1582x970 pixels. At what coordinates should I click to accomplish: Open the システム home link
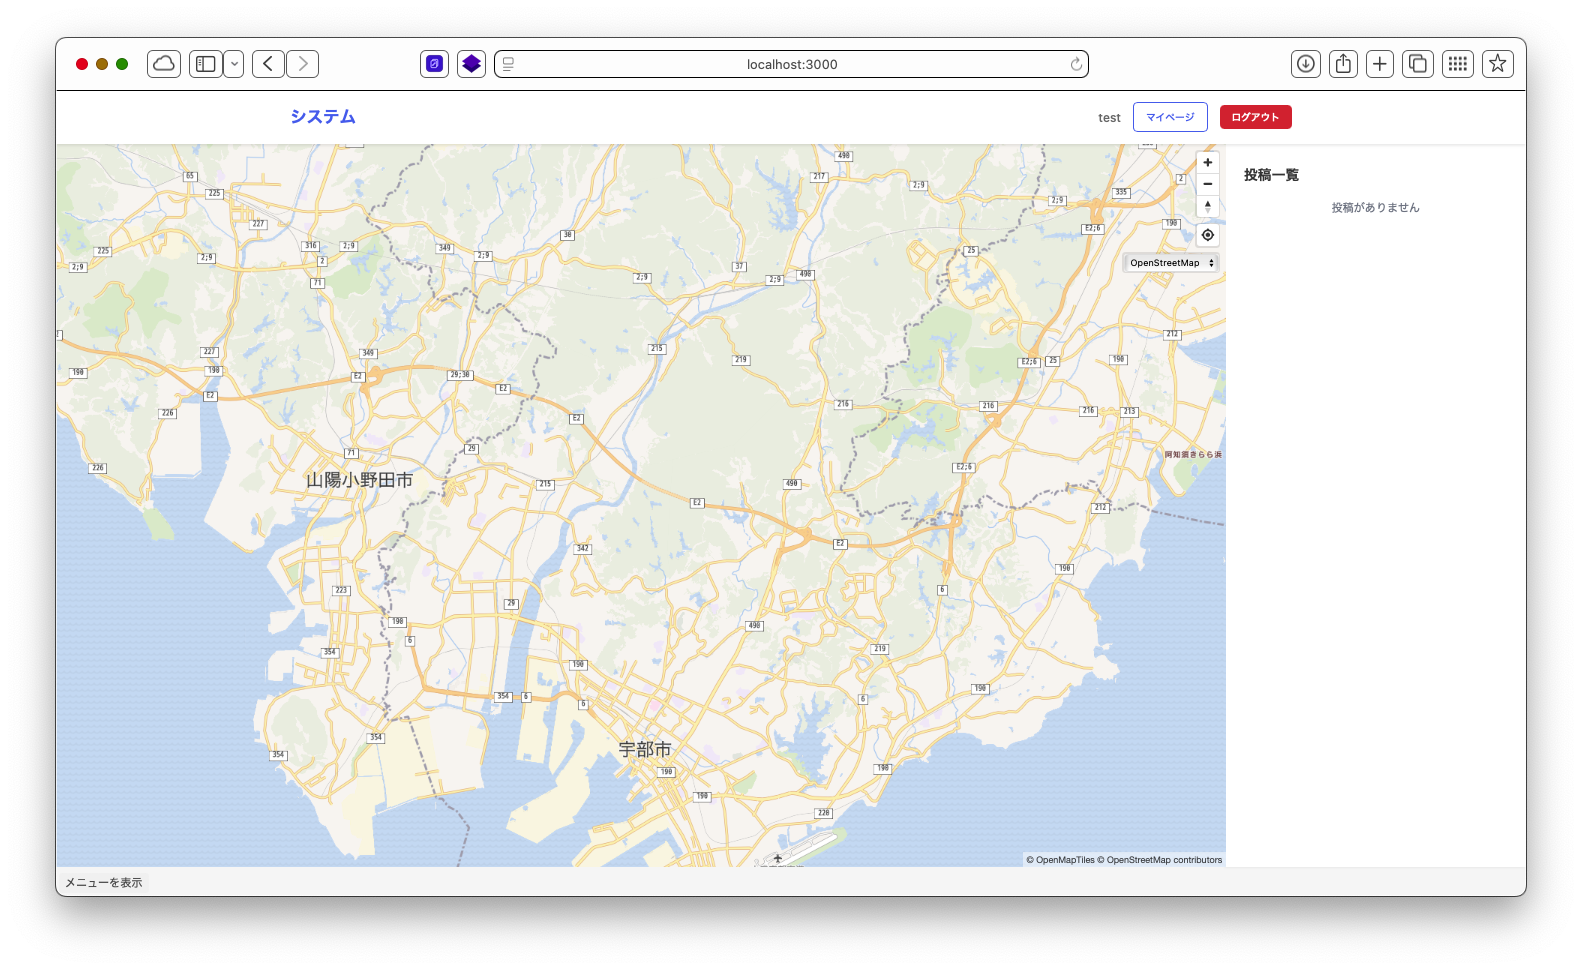(323, 117)
